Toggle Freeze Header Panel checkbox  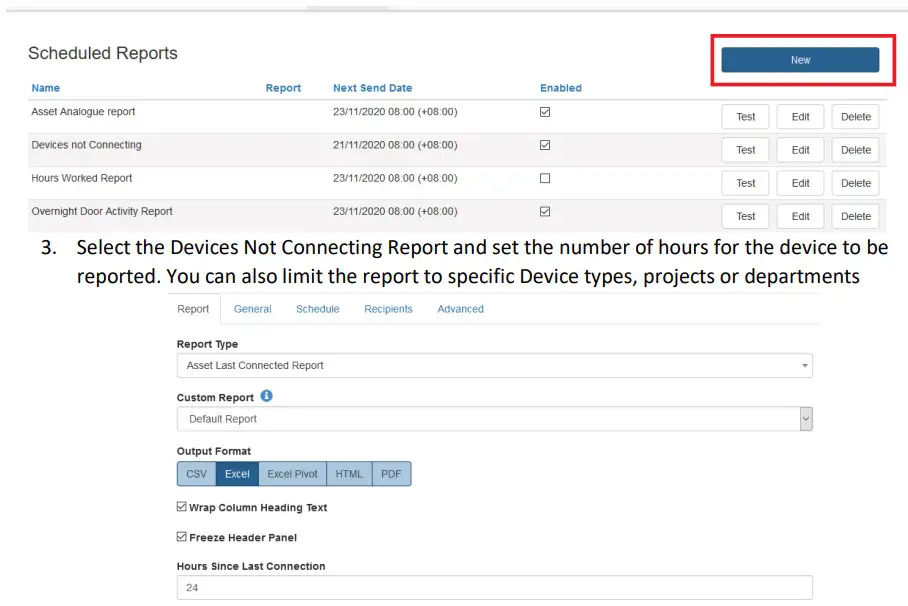182,537
